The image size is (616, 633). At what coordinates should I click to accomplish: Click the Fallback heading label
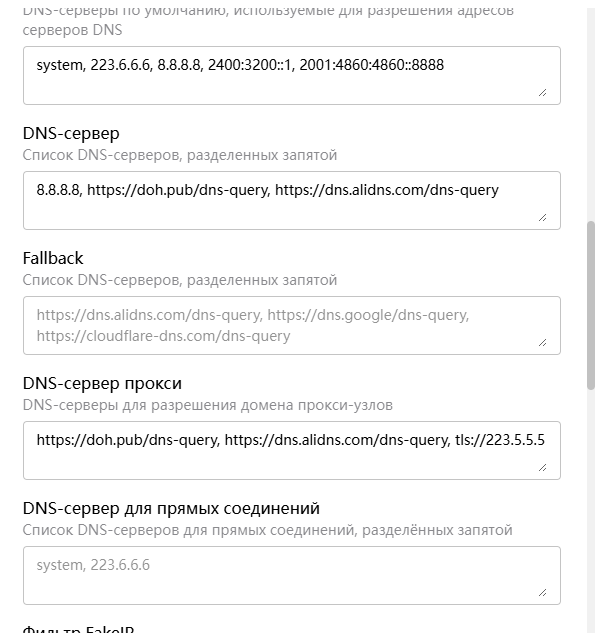53,258
